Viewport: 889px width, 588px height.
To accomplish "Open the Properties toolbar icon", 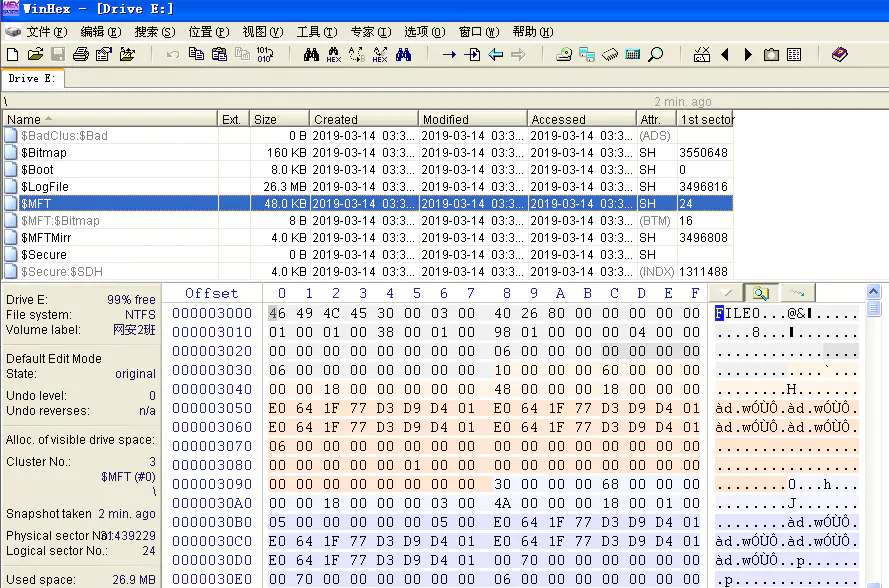I will [x=104, y=54].
